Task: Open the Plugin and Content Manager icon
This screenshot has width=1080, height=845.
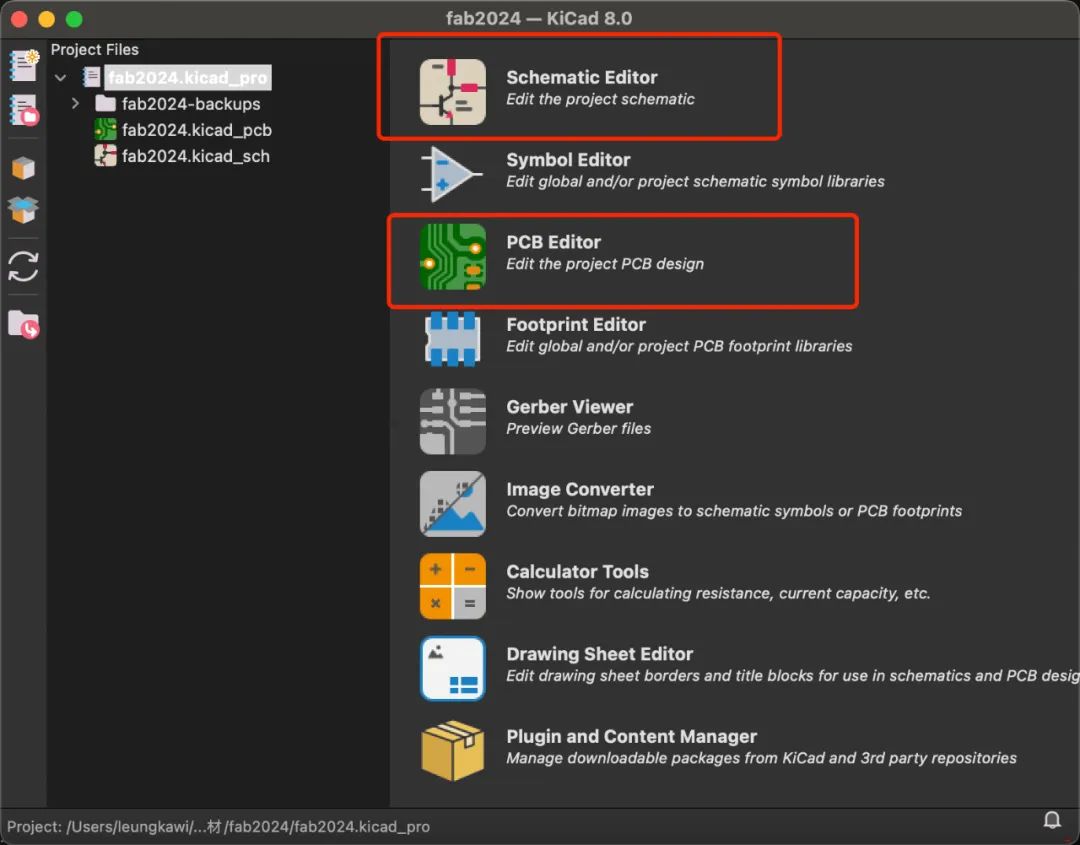Action: coord(453,751)
